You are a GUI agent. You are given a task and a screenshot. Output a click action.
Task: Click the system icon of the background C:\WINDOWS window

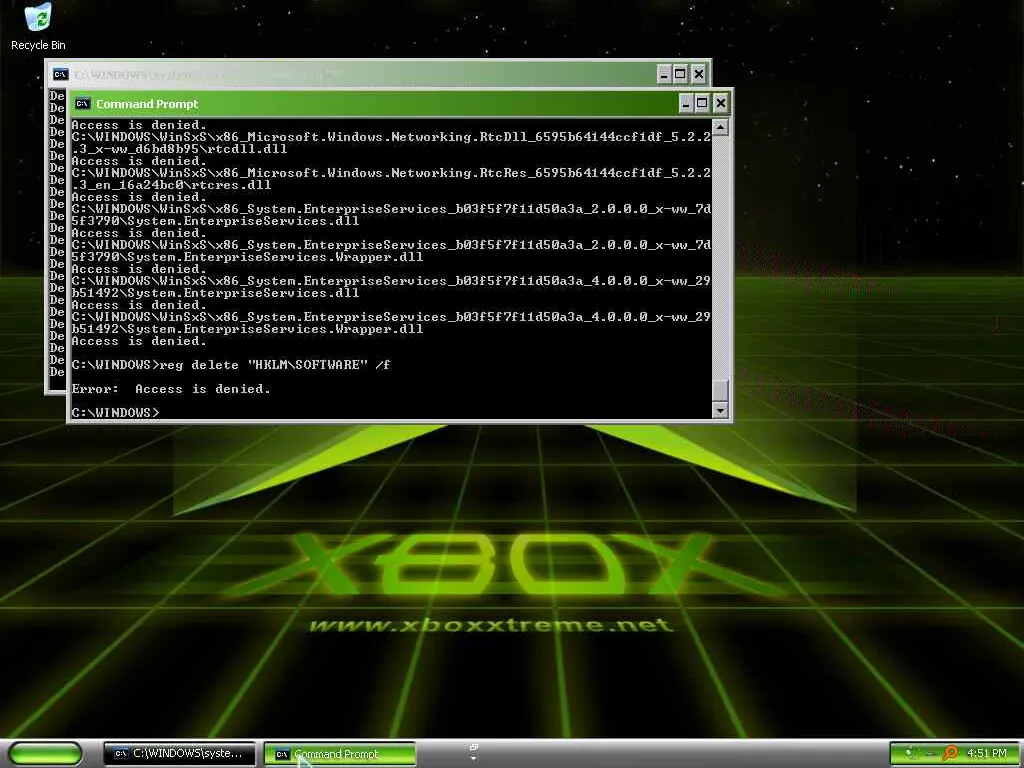pos(60,74)
